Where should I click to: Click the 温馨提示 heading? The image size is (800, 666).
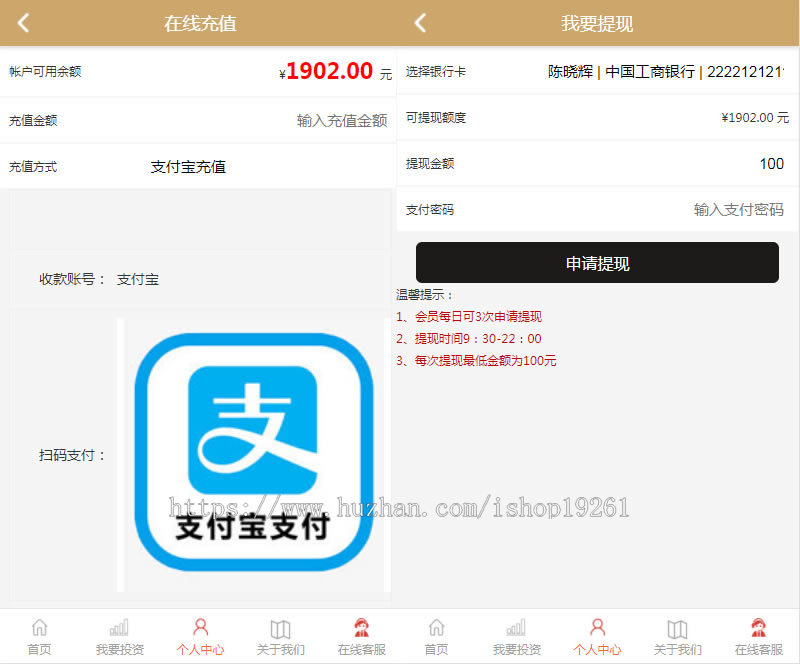(424, 294)
